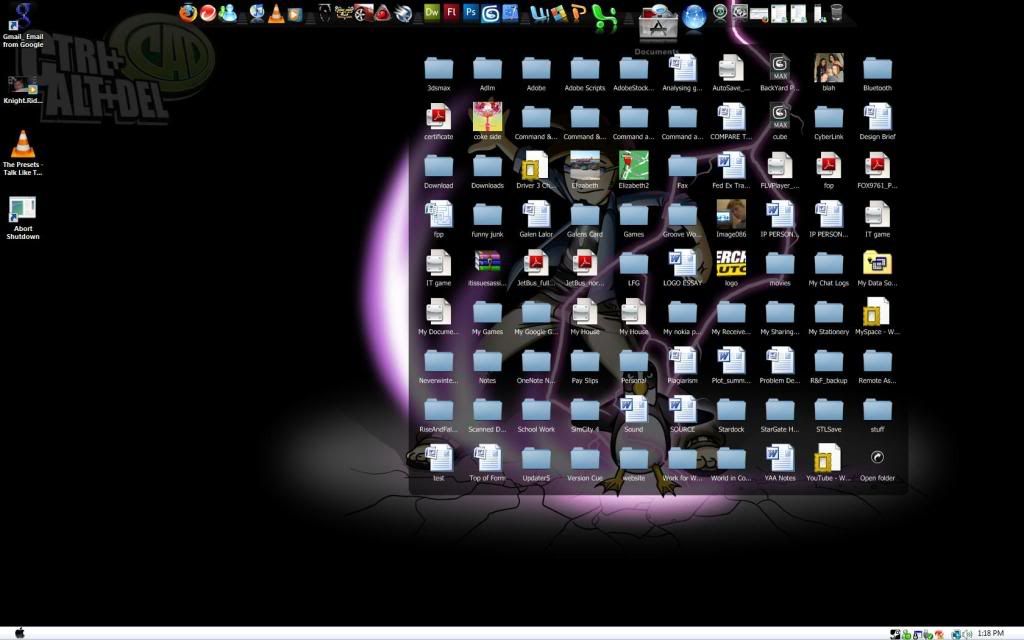This screenshot has width=1024, height=640.
Task: Open the movies folder
Action: (780, 270)
